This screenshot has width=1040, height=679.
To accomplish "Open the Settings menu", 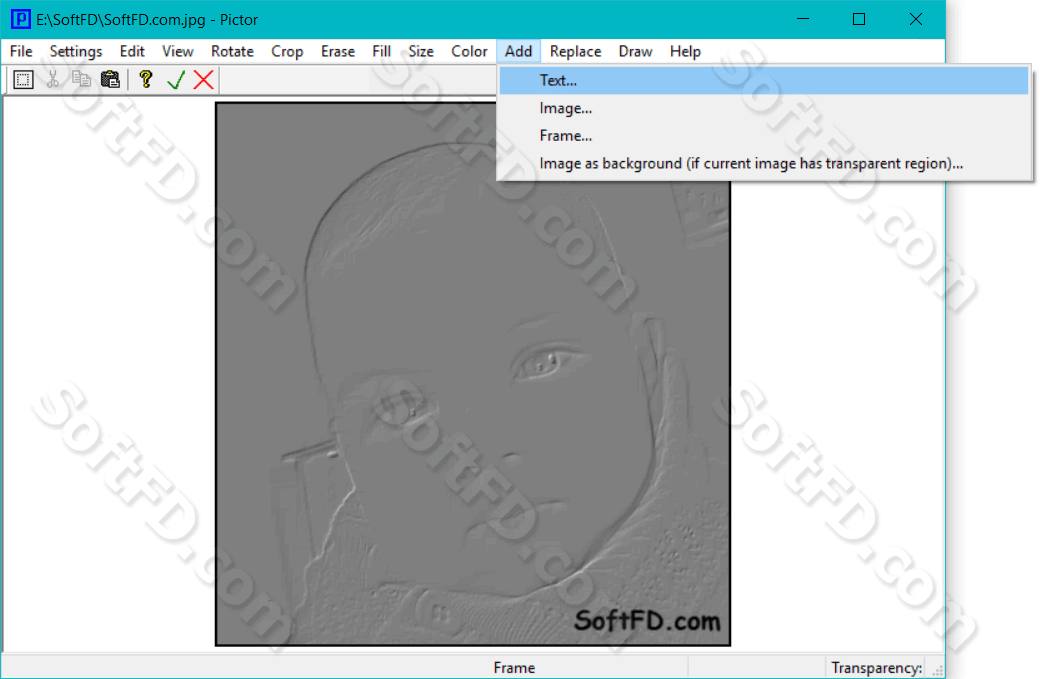I will pyautogui.click(x=76, y=51).
